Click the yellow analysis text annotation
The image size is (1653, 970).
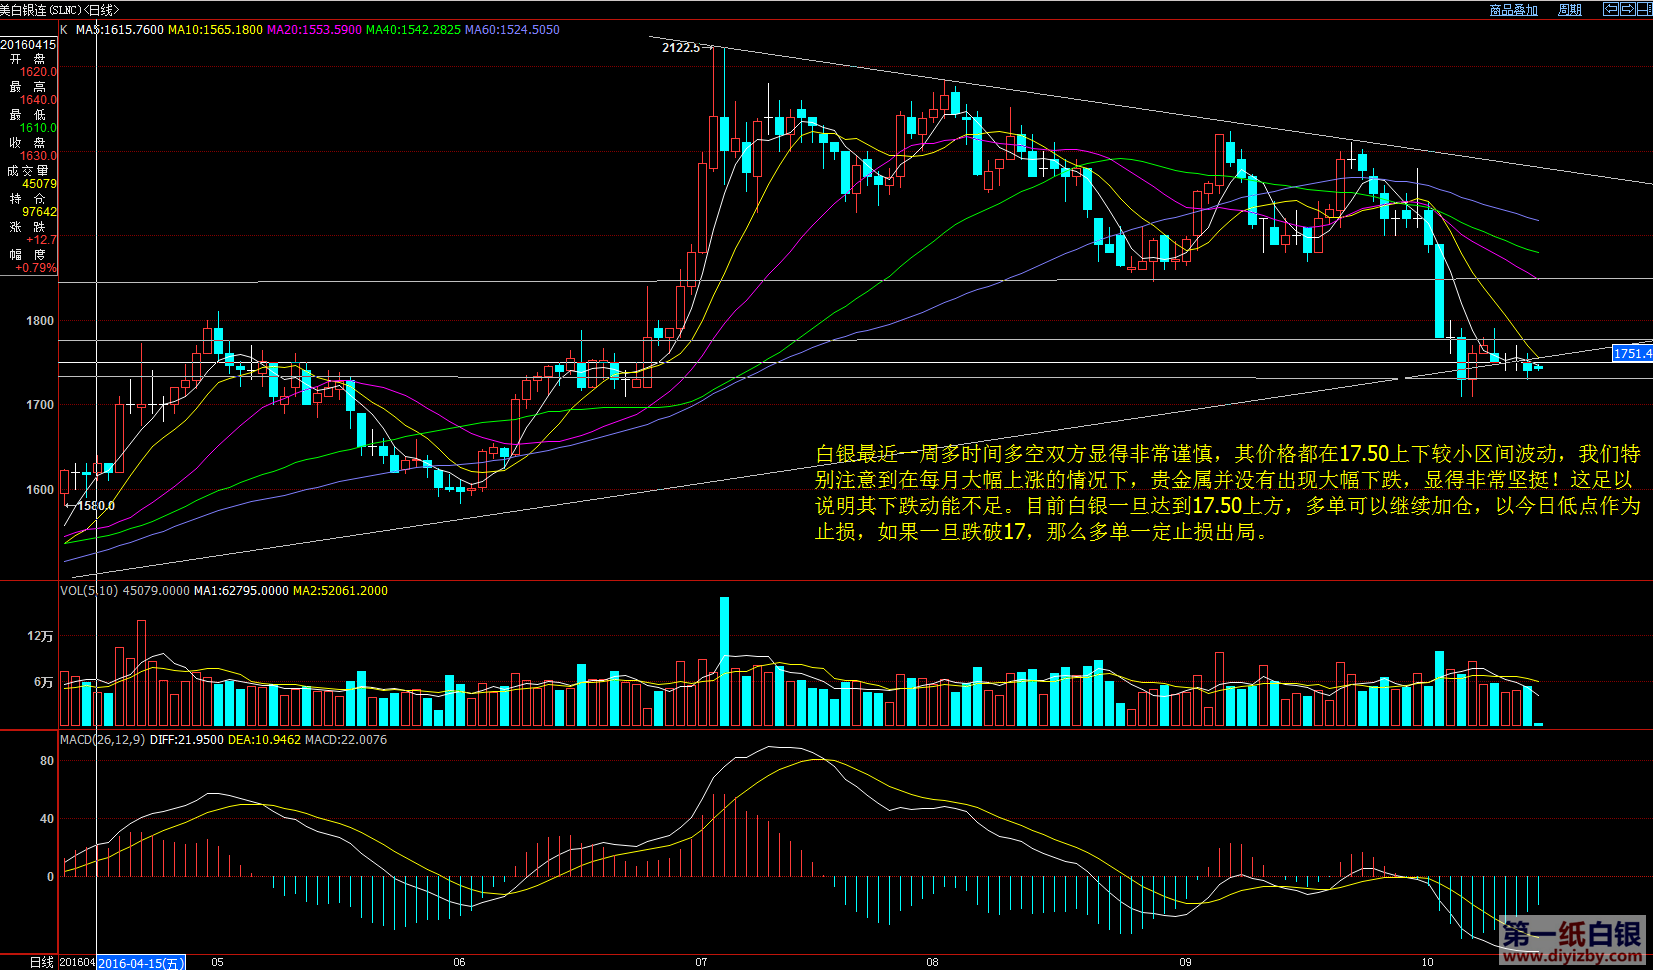(1227, 493)
